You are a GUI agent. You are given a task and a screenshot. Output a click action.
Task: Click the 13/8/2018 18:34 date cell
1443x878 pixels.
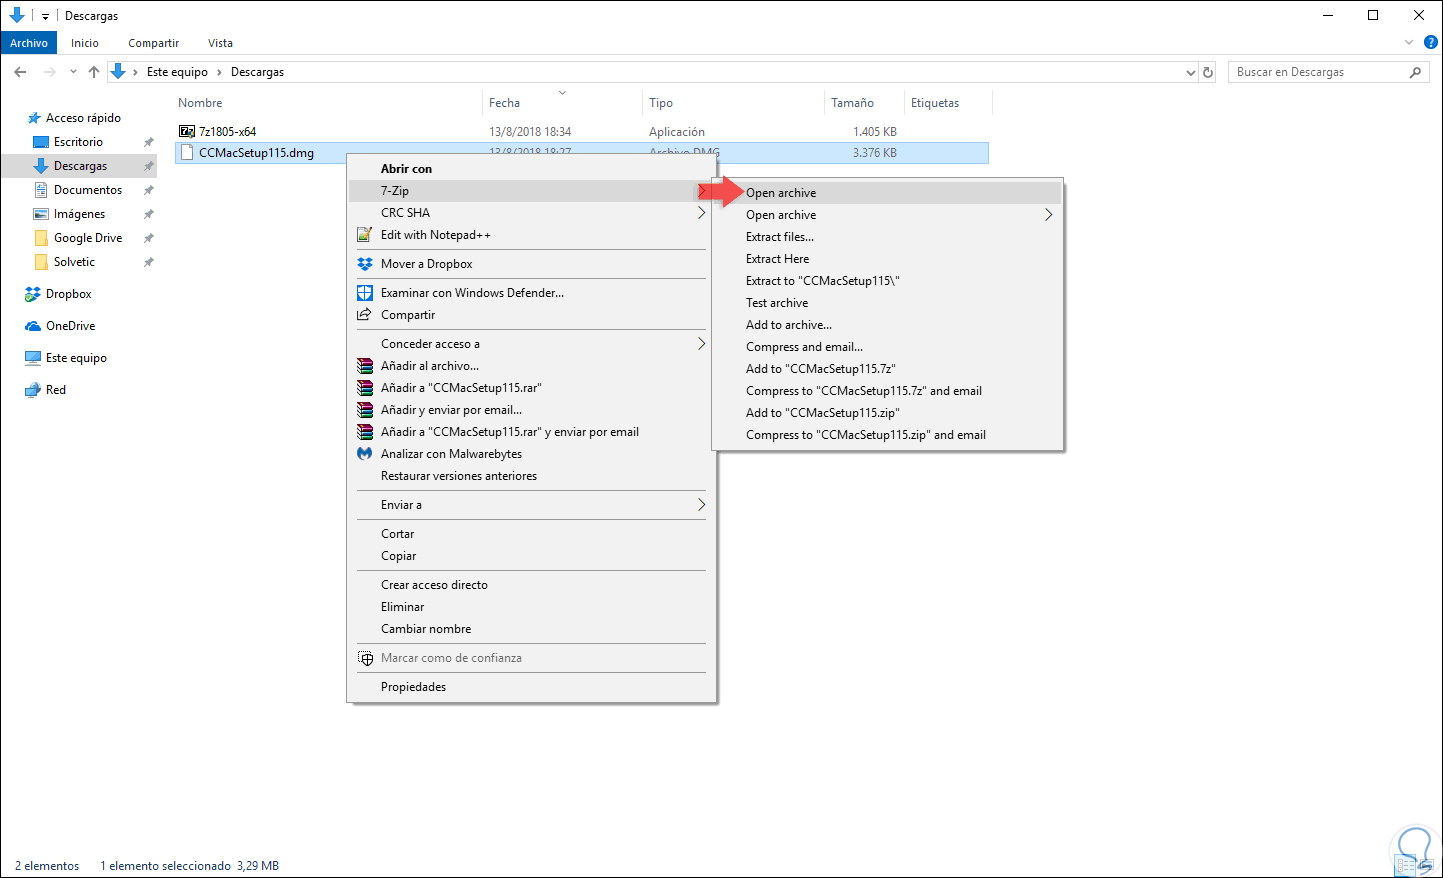[530, 131]
